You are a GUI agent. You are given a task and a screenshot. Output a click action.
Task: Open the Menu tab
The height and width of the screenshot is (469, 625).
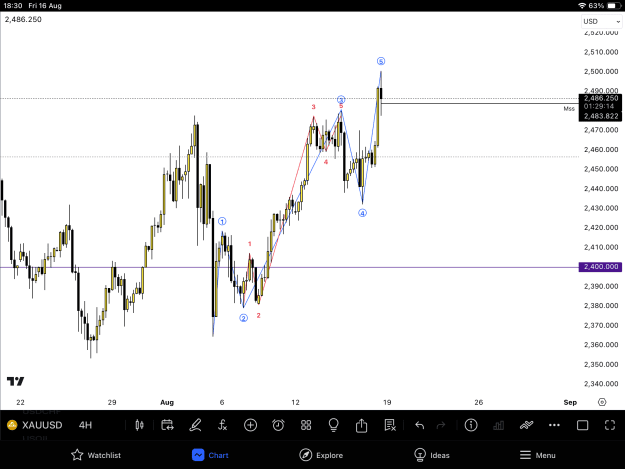coord(538,455)
